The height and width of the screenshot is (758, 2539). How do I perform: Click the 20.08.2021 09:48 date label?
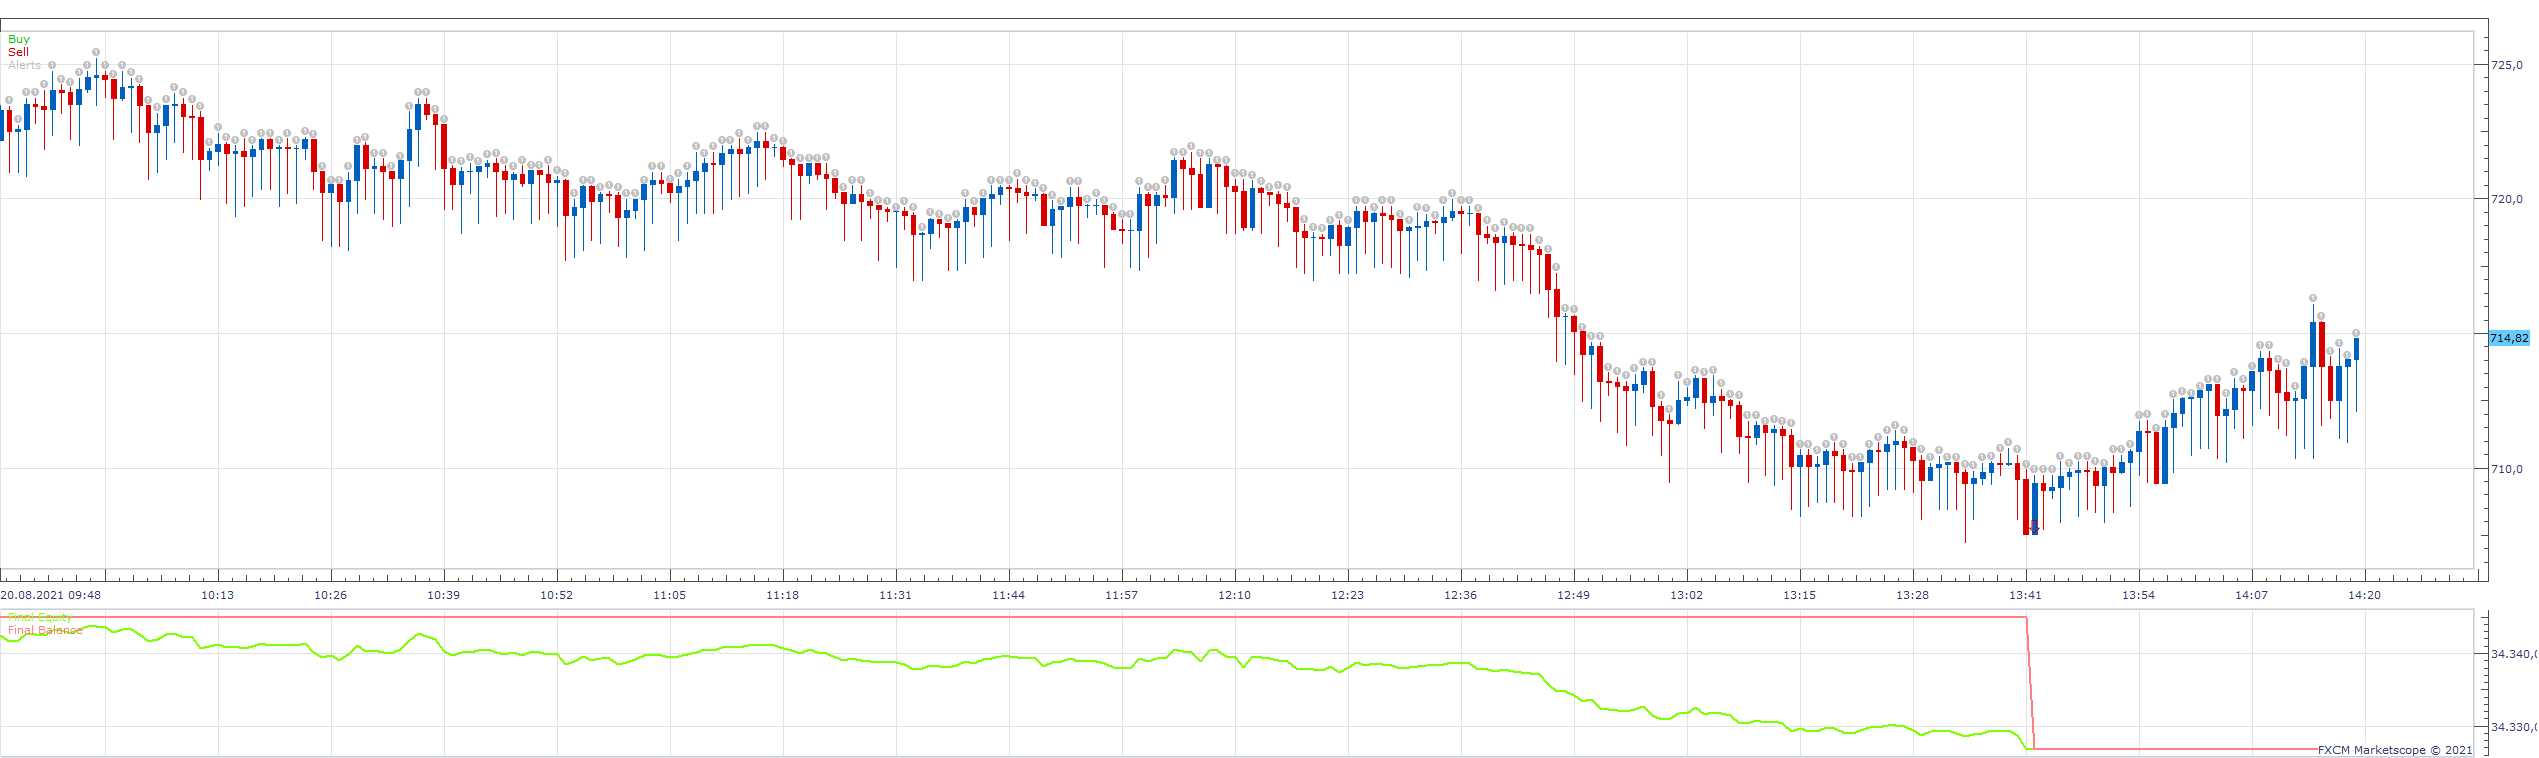(x=51, y=595)
